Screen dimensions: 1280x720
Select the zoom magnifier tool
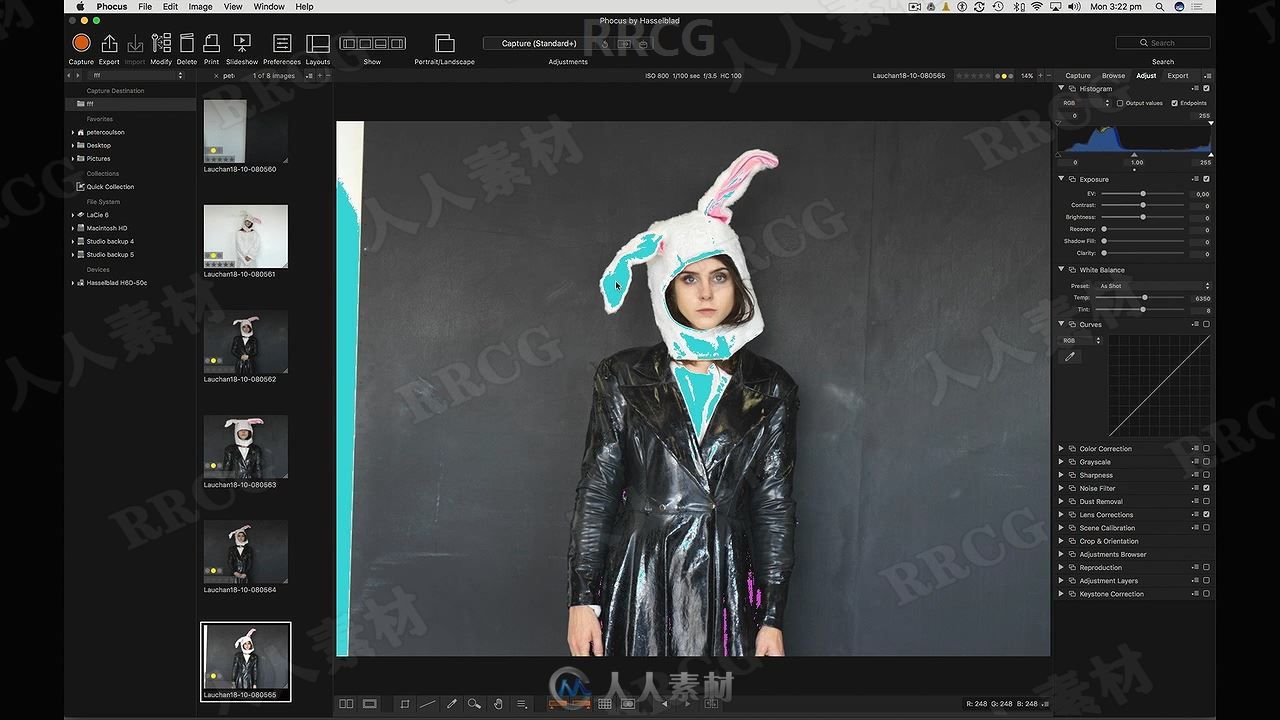475,704
